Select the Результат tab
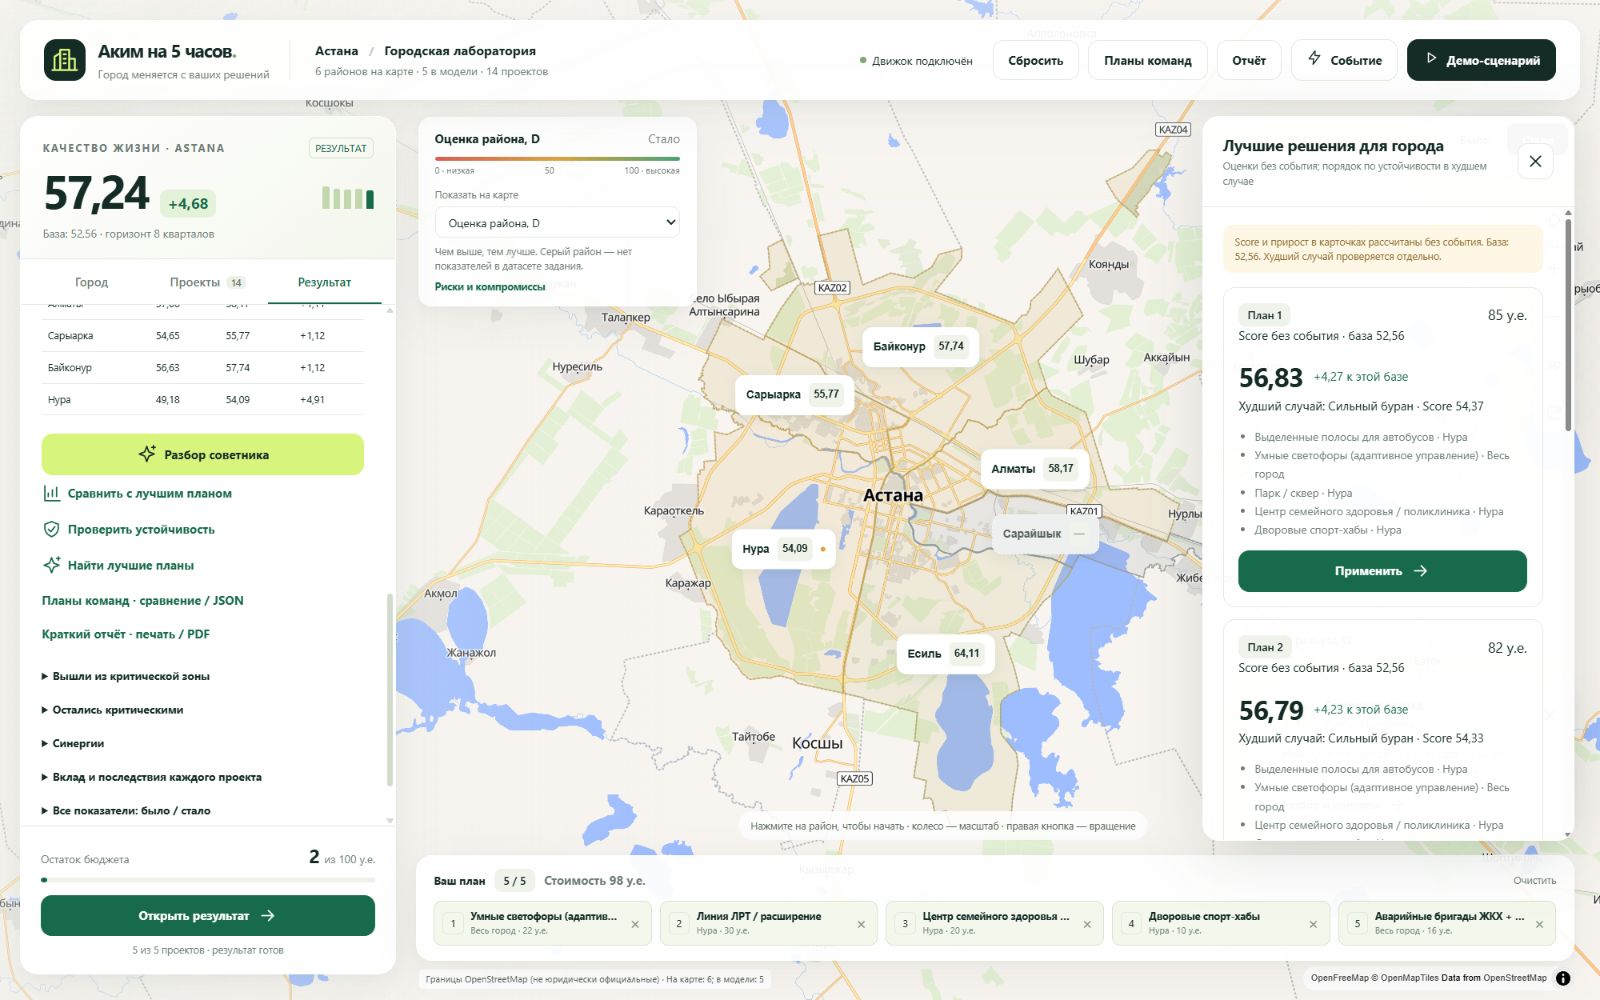The height and width of the screenshot is (1000, 1600). coord(324,282)
